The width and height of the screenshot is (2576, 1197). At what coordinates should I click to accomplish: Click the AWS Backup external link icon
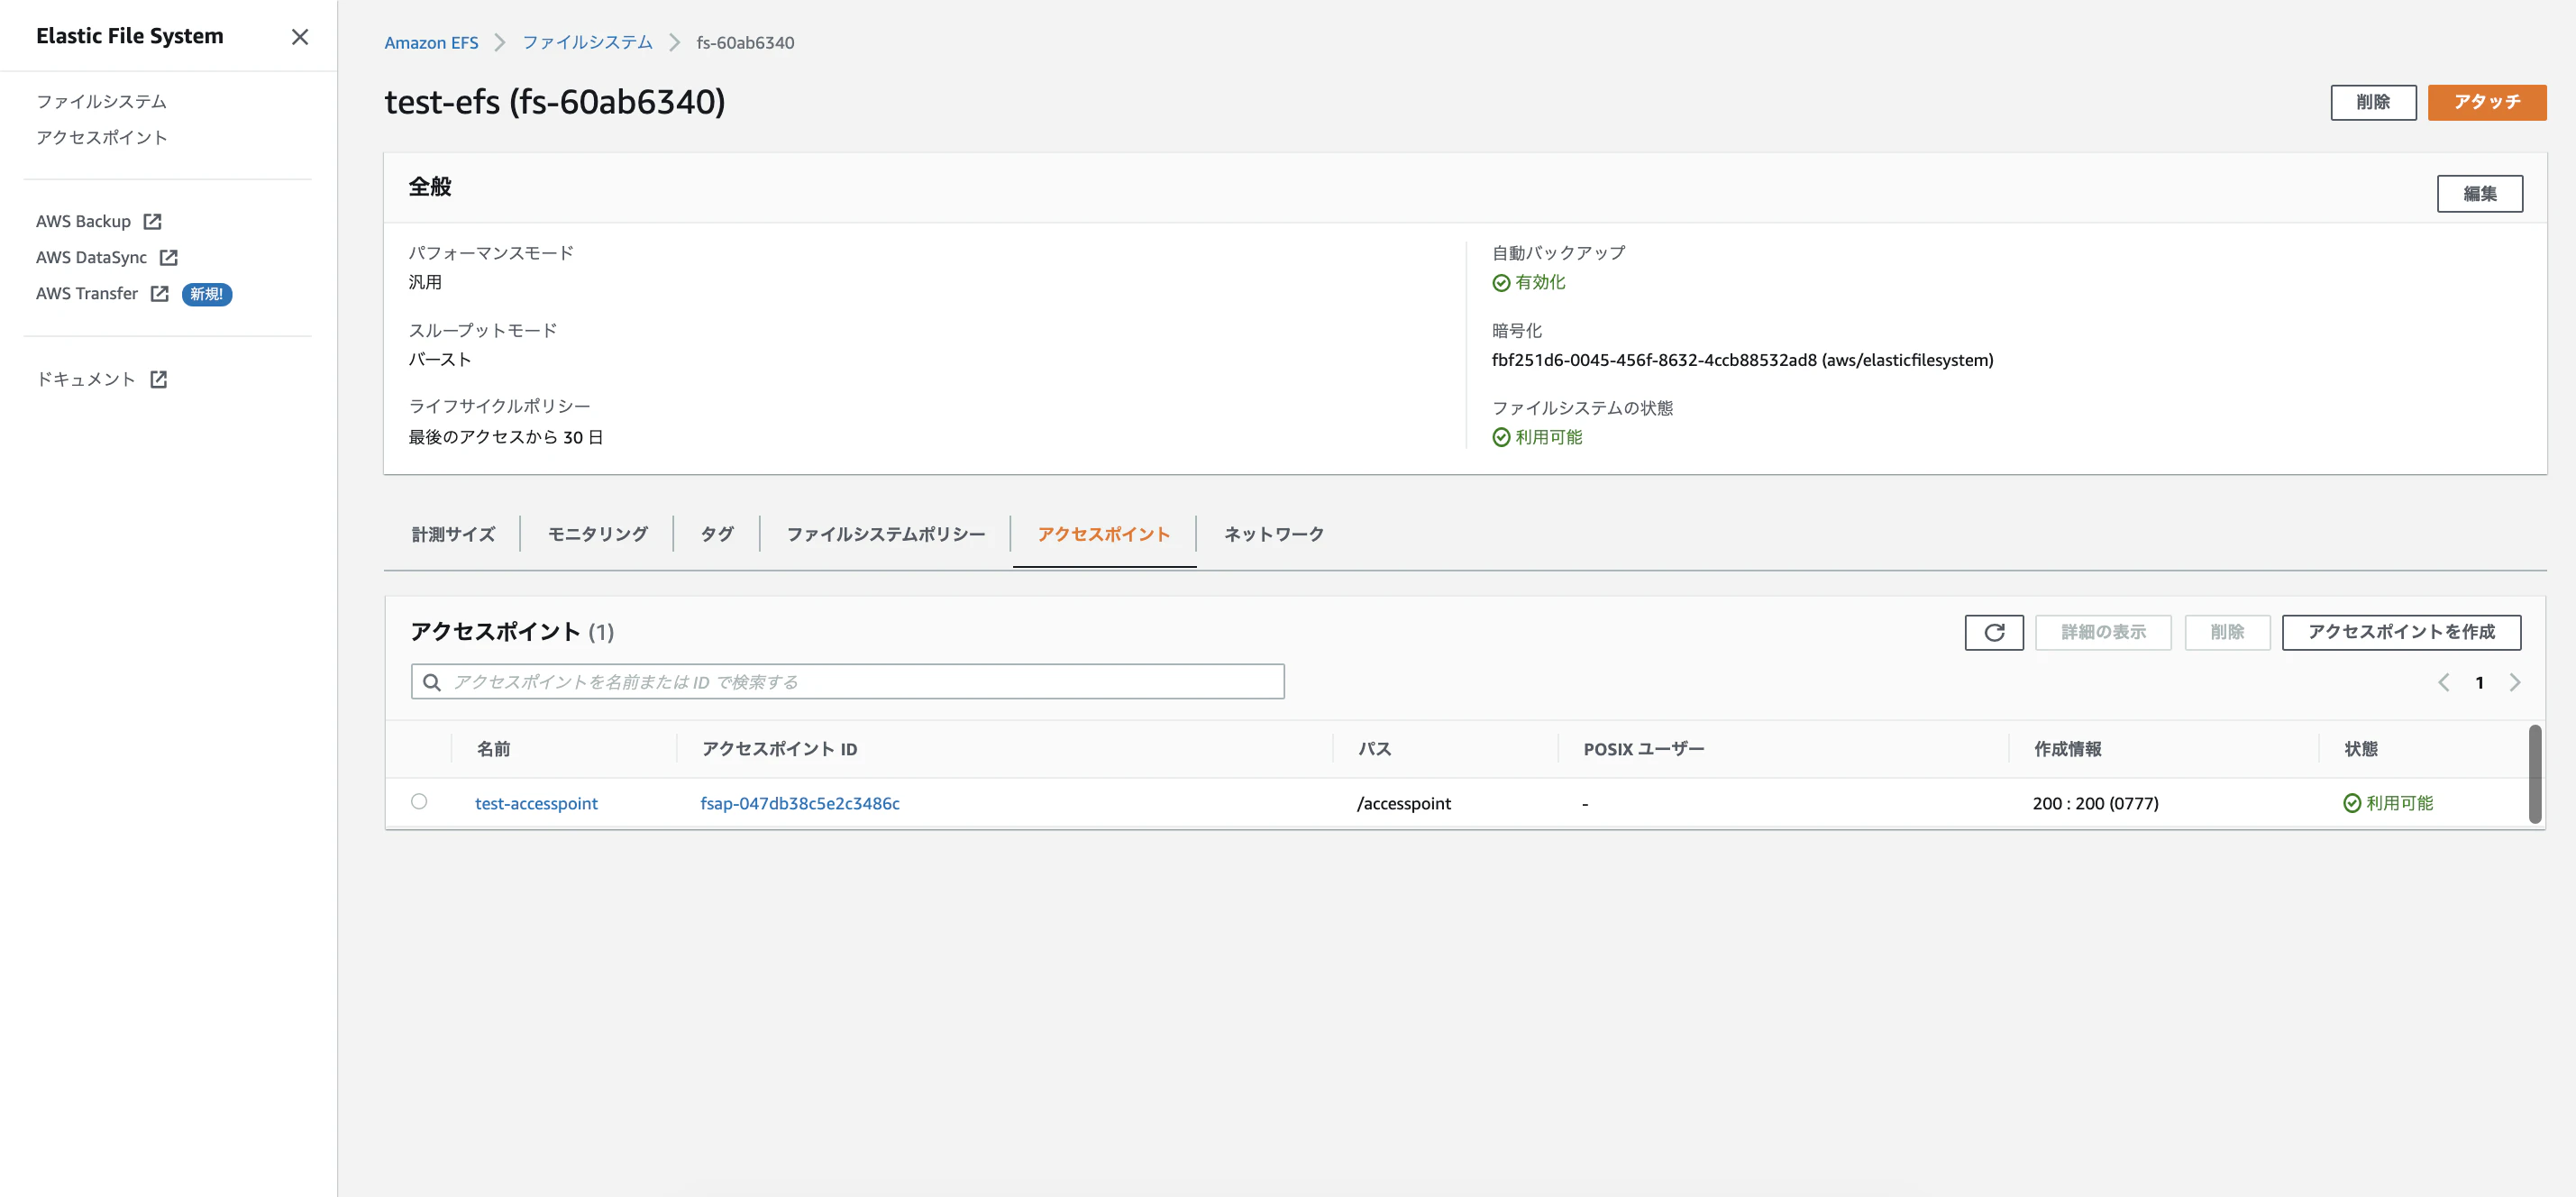[152, 221]
